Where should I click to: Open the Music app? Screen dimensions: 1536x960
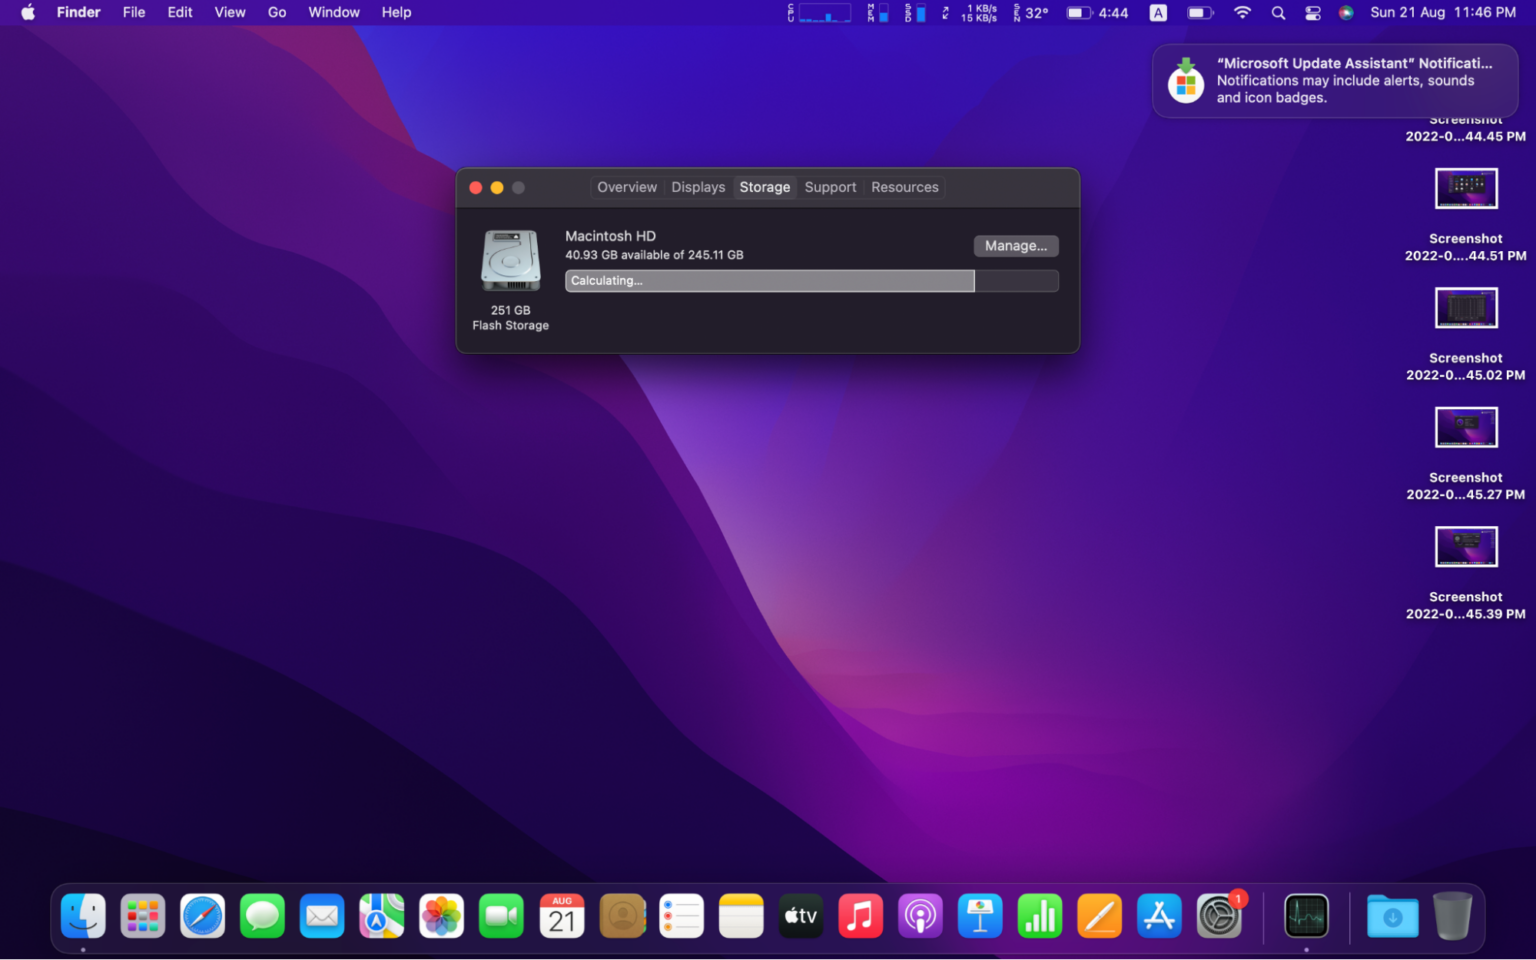pos(860,916)
